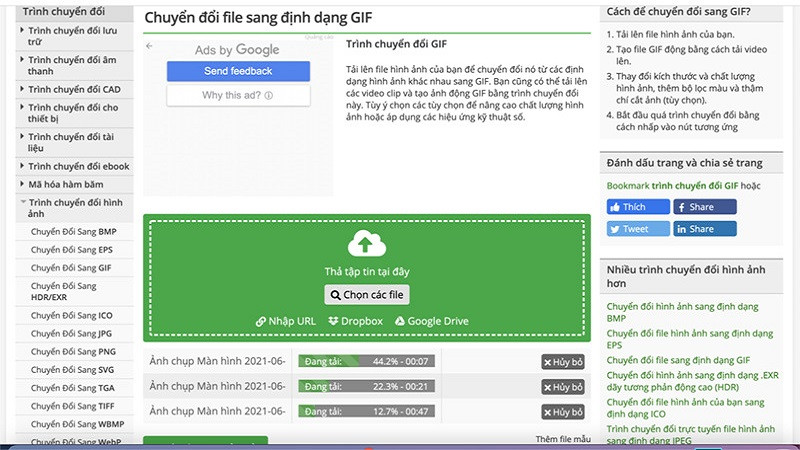Screen dimensions: 800x450
Task: Open Chuyển đổi file hình ảnh sang EPS
Action: [690, 339]
